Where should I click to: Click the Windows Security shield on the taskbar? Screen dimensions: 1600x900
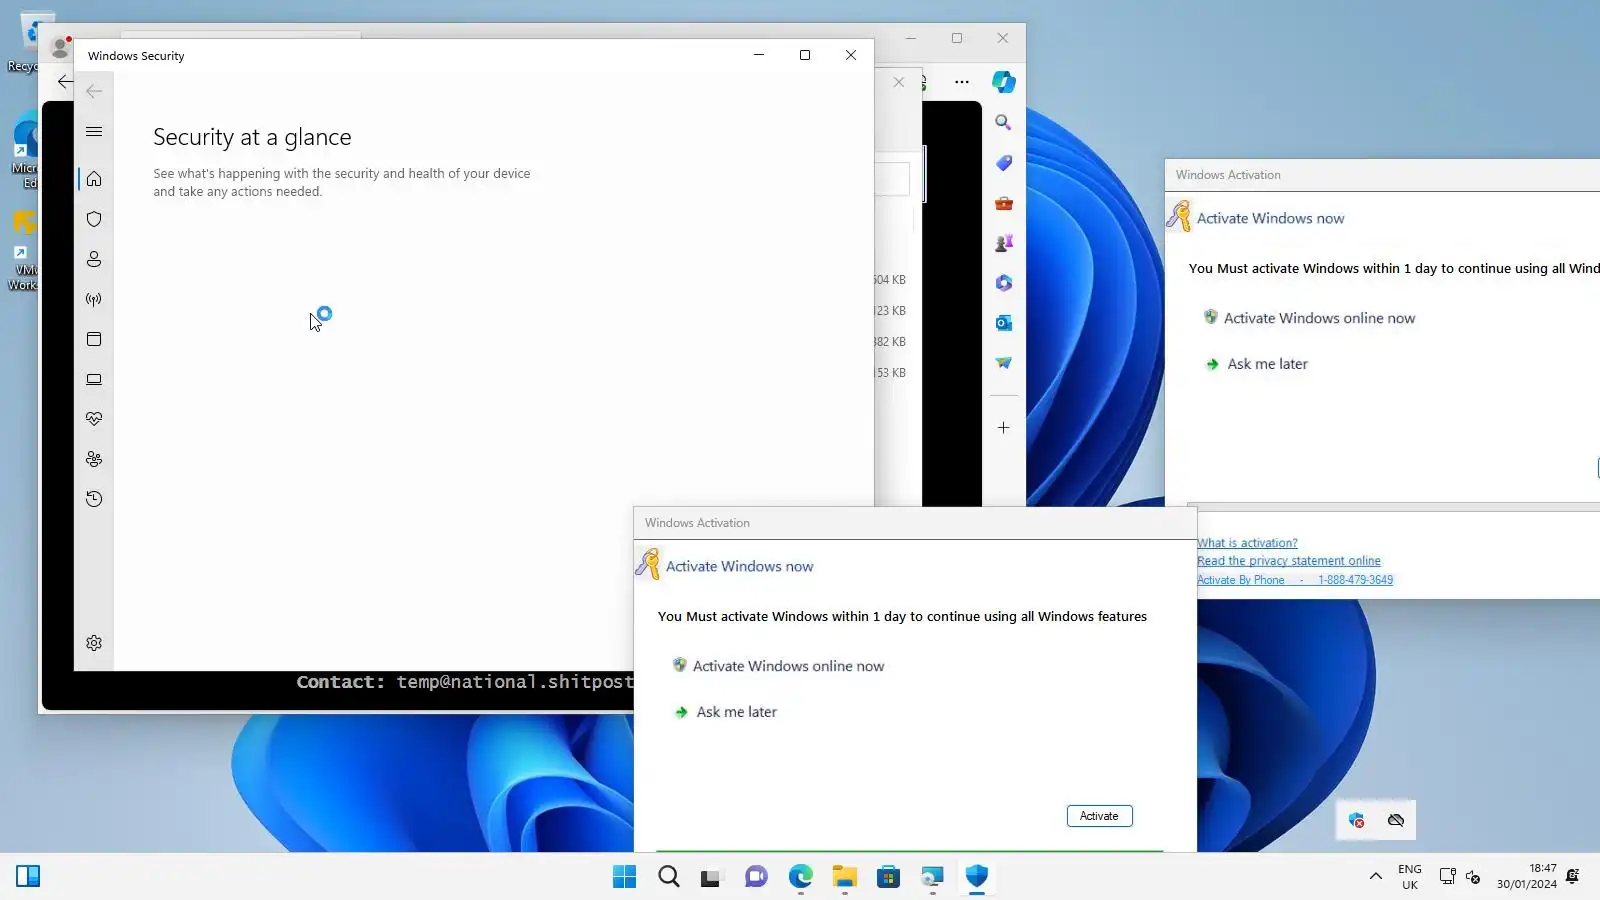tap(977, 877)
